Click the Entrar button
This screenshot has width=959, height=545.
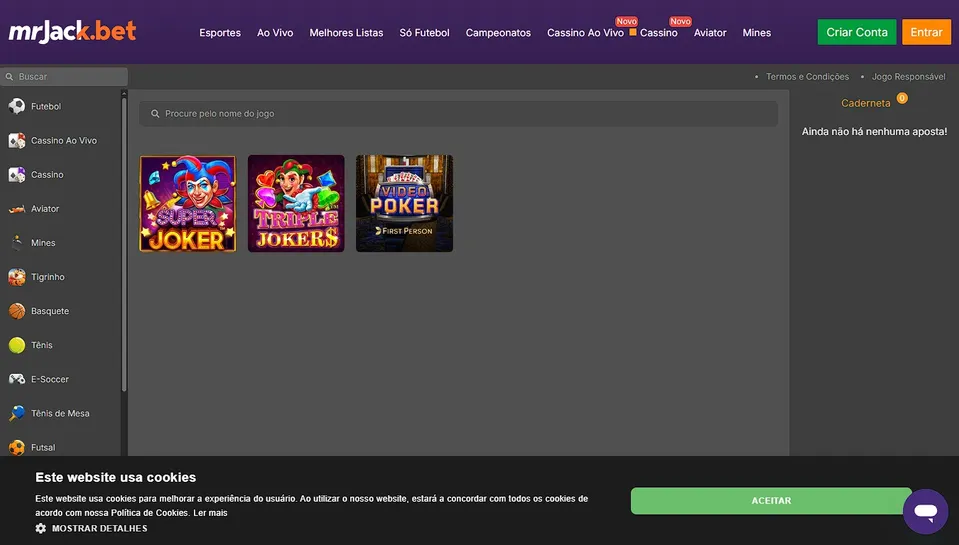click(x=926, y=32)
